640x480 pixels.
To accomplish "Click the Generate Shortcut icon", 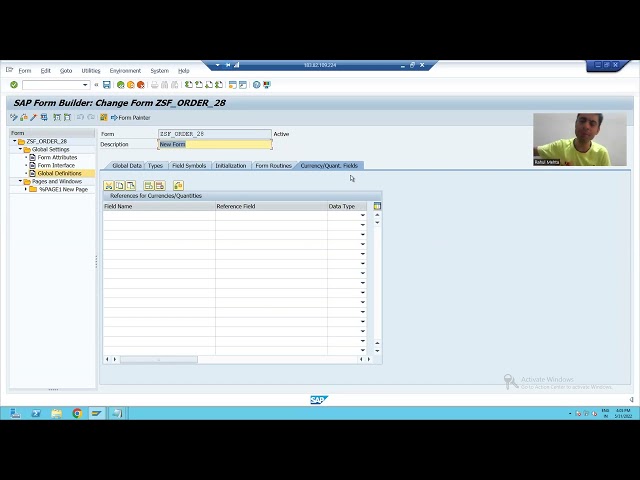I will 243,85.
